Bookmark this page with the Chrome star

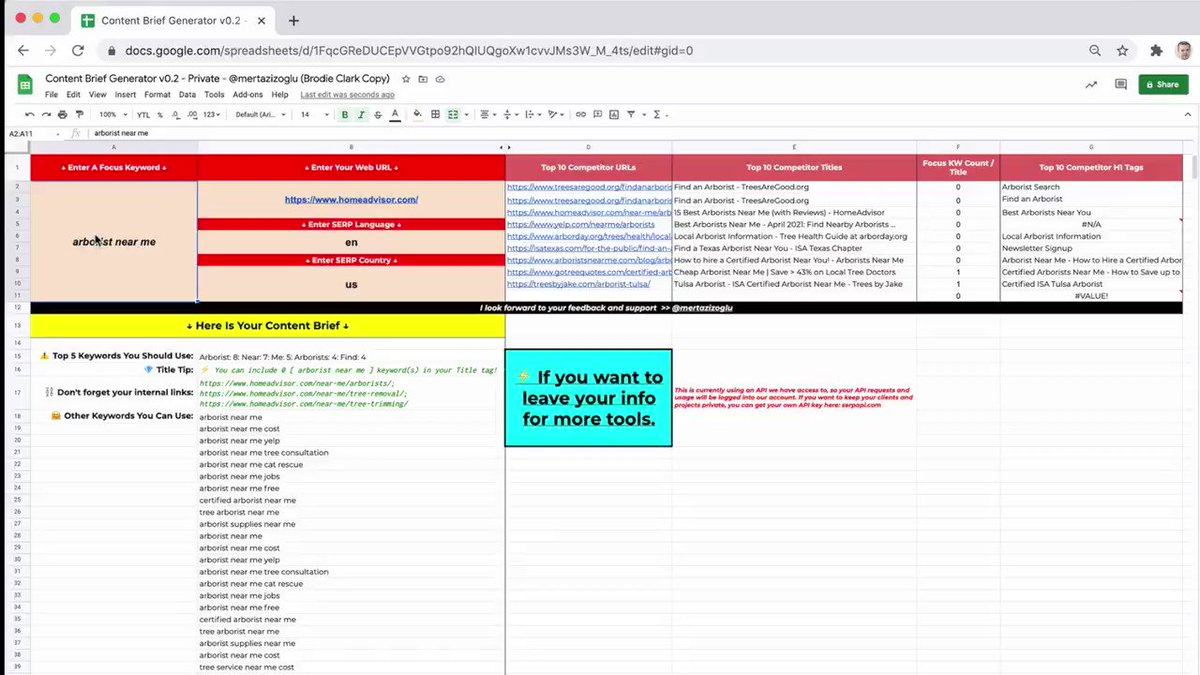tap(1123, 50)
